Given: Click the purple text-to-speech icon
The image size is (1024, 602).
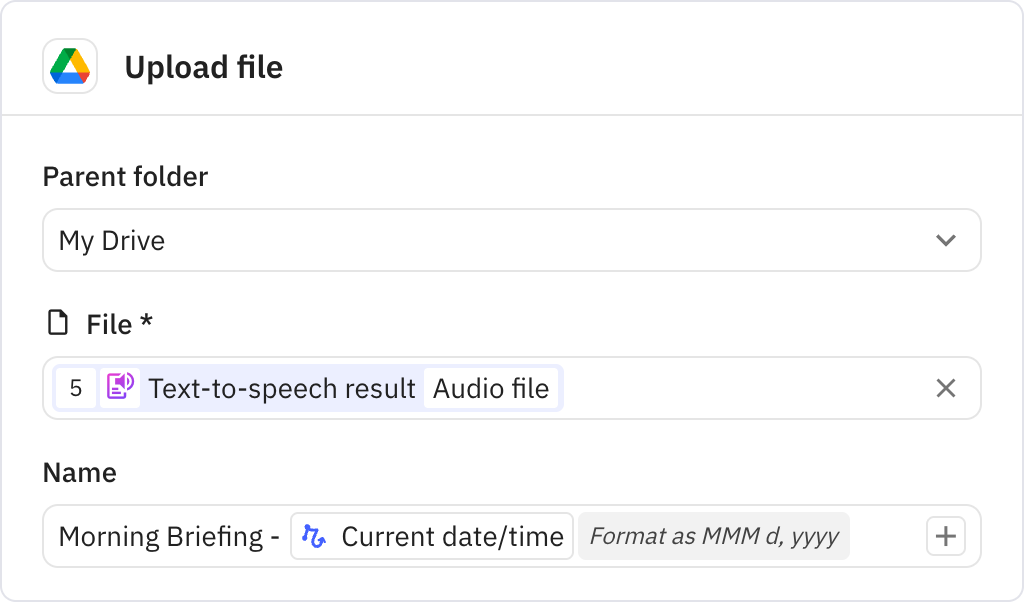Looking at the screenshot, I should click(x=120, y=388).
